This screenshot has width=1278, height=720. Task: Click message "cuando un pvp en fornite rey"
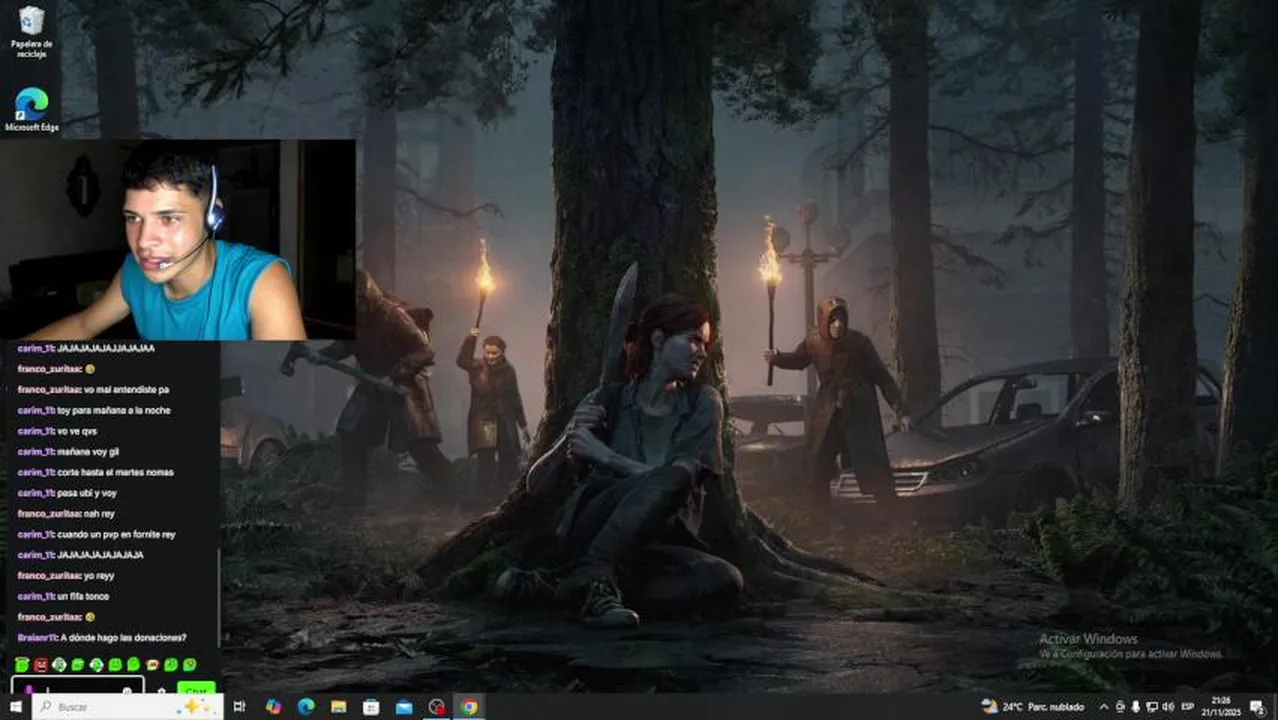coord(117,534)
